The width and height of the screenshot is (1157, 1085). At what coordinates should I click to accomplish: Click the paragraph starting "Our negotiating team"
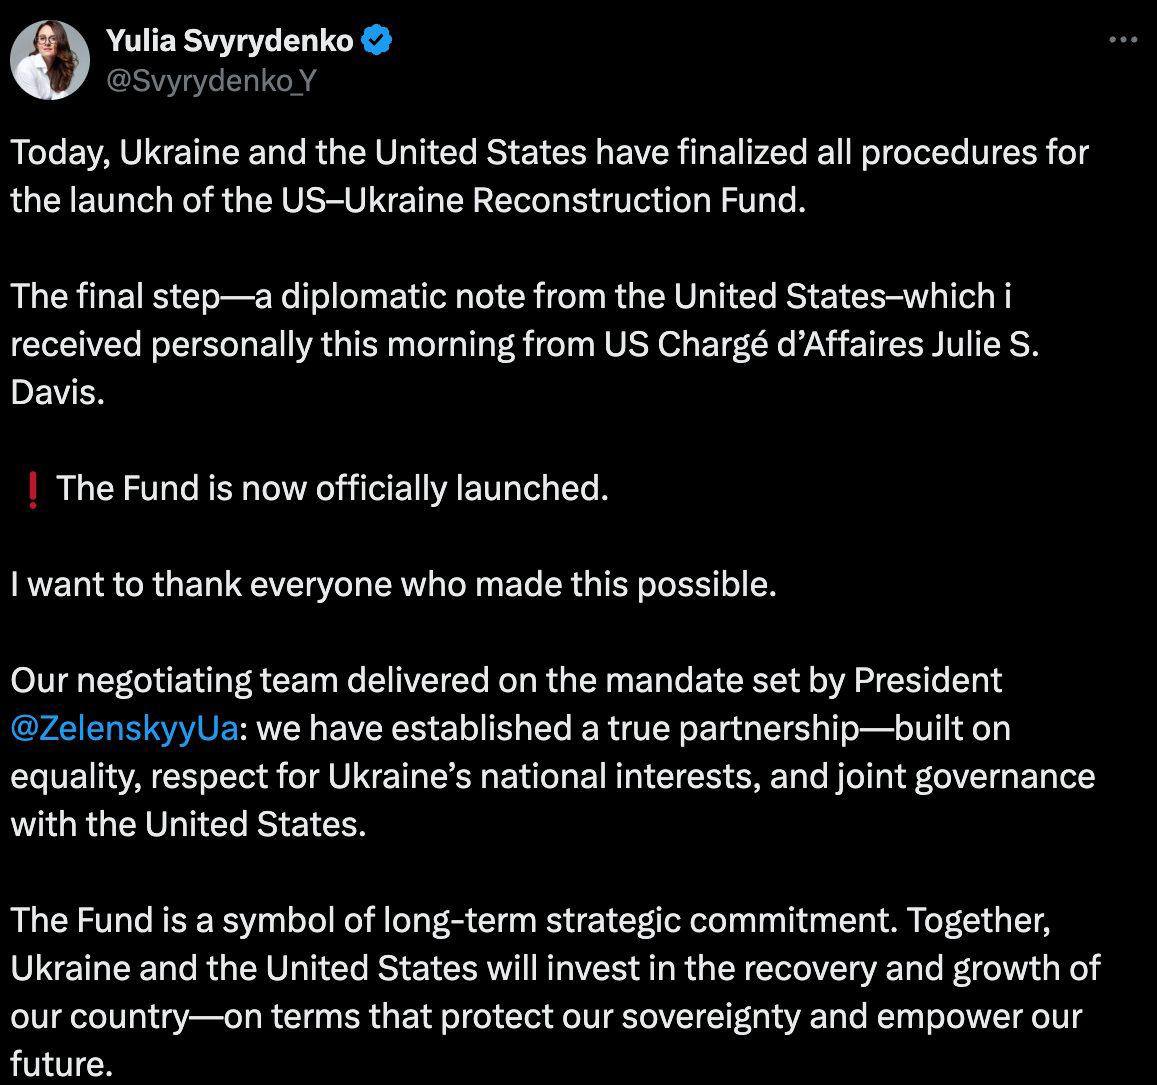point(550,752)
